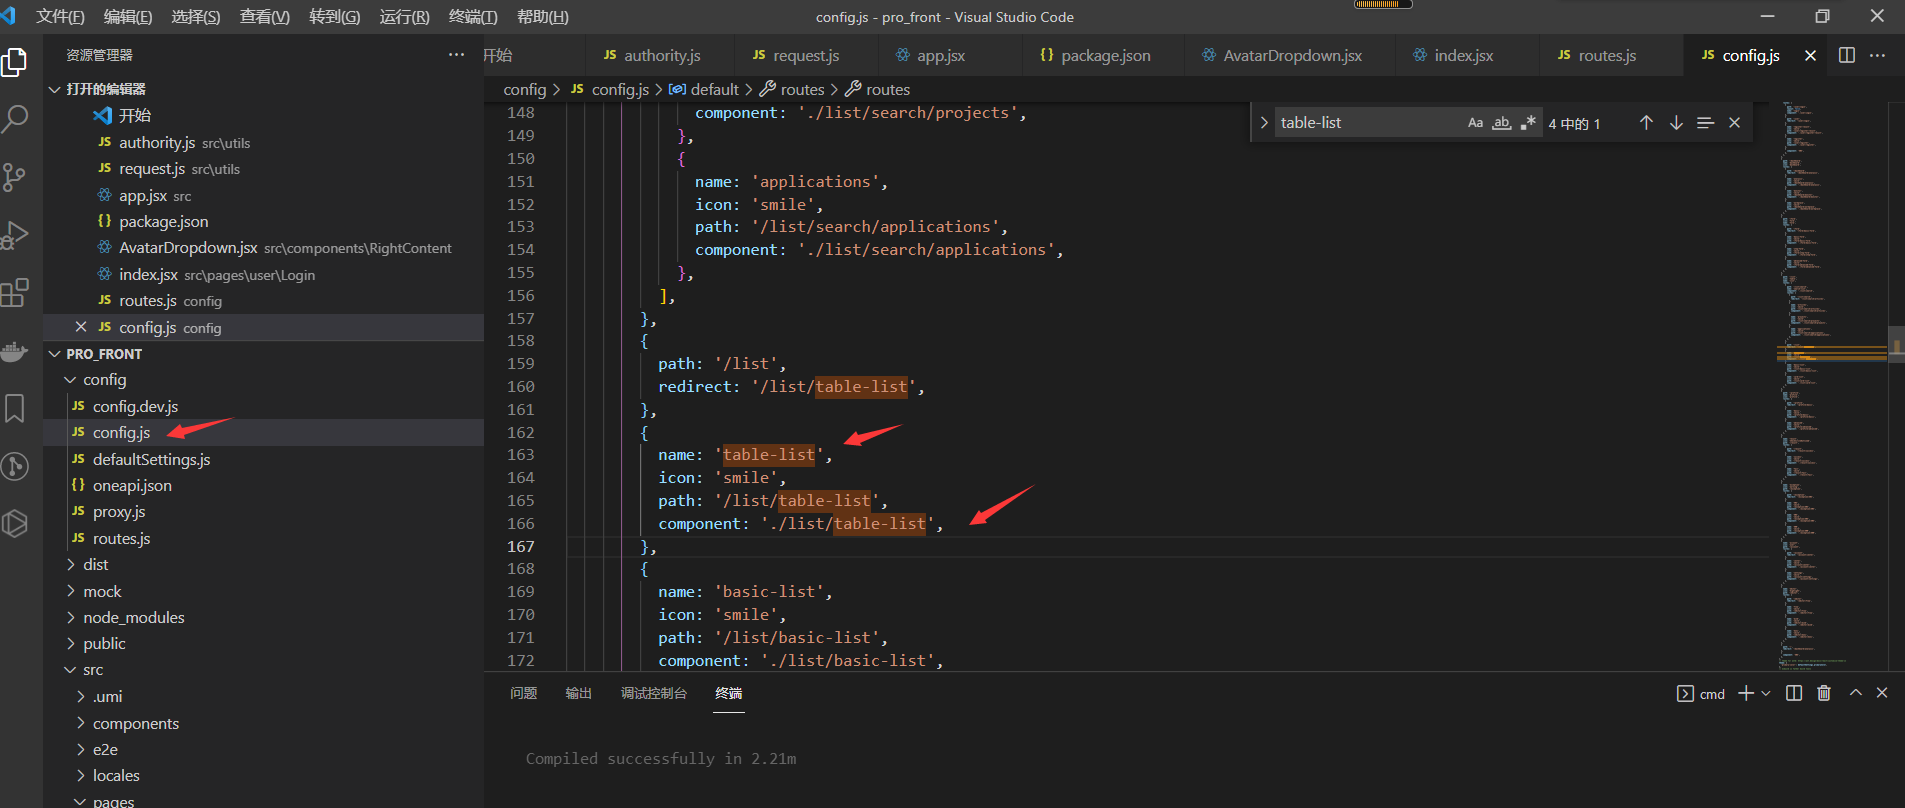The width and height of the screenshot is (1905, 808).
Task: Maximize the terminal panel size
Action: [x=1856, y=693]
